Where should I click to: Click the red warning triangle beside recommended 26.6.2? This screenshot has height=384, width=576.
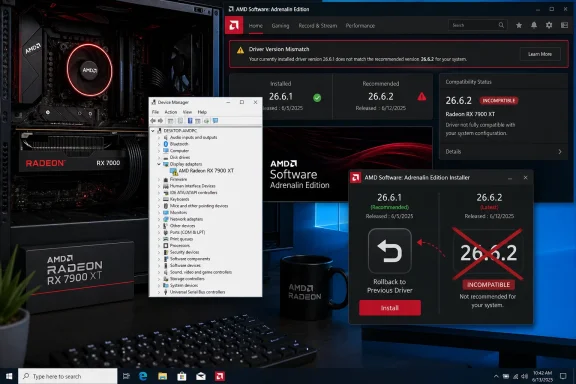click(422, 97)
